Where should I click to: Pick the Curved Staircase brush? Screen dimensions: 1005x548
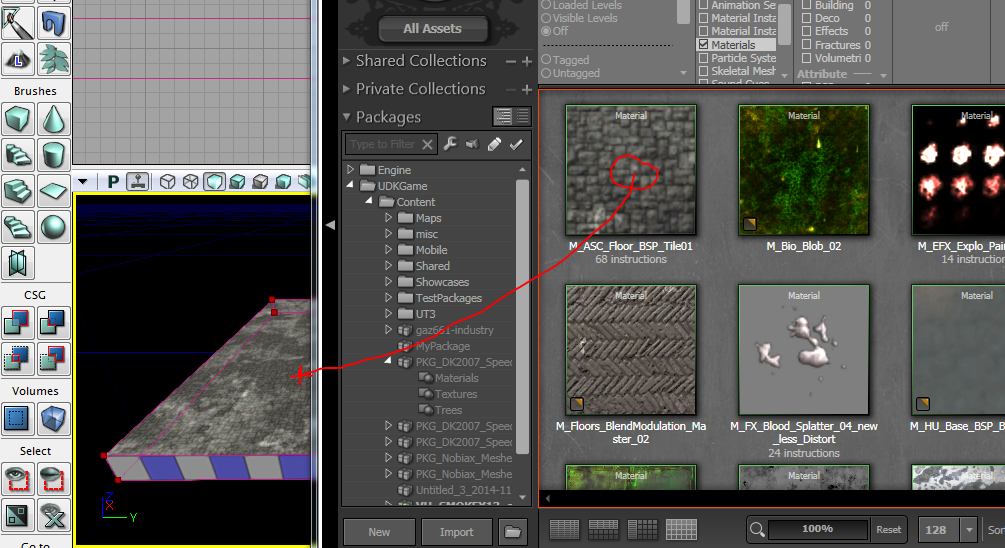click(18, 155)
